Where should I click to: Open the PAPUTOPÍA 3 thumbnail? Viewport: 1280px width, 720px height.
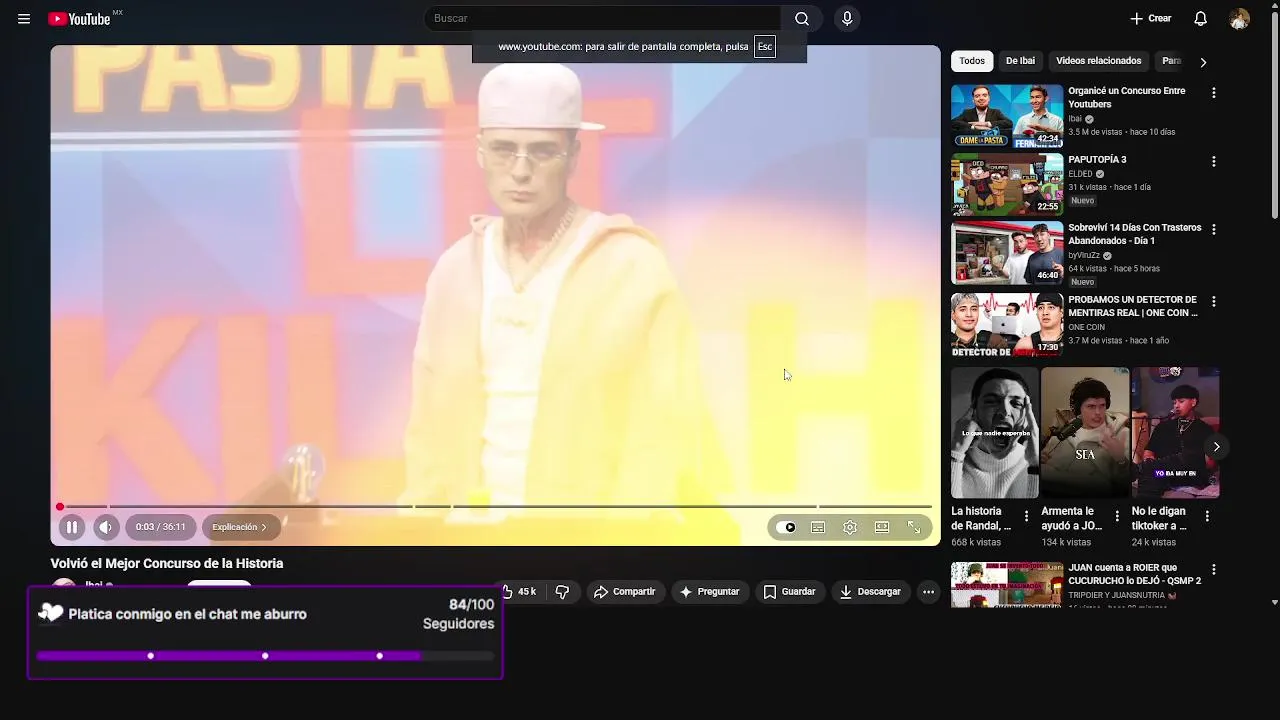click(1007, 184)
